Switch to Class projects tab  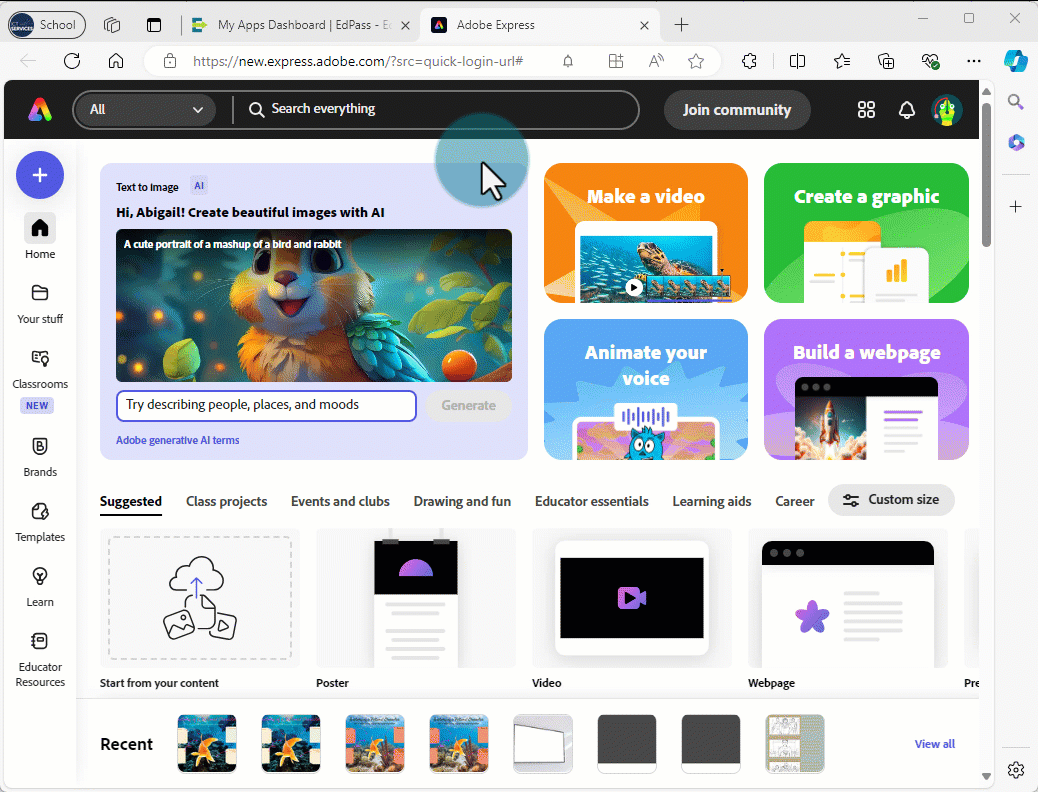tap(226, 501)
